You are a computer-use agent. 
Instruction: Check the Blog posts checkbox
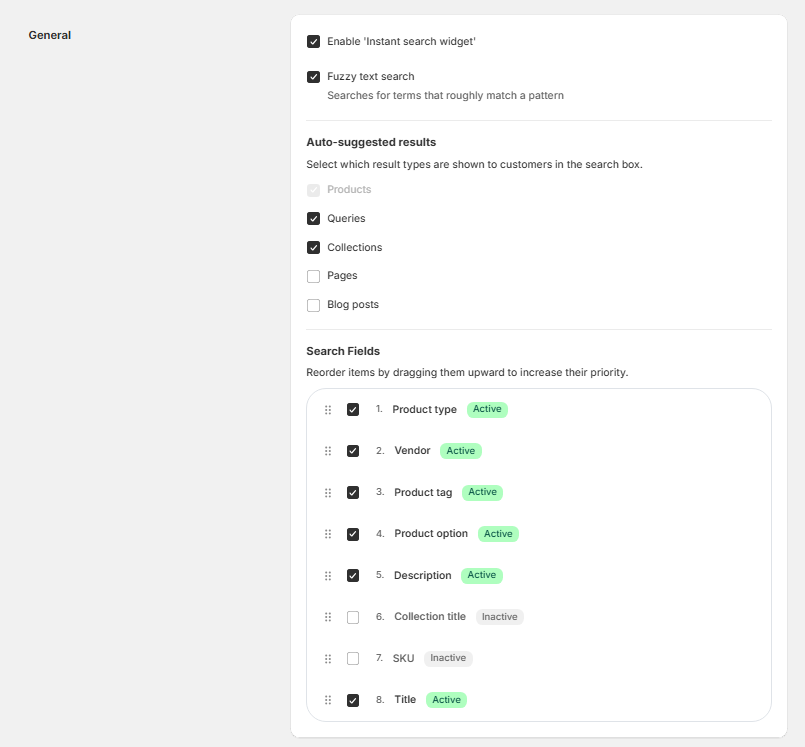point(314,305)
